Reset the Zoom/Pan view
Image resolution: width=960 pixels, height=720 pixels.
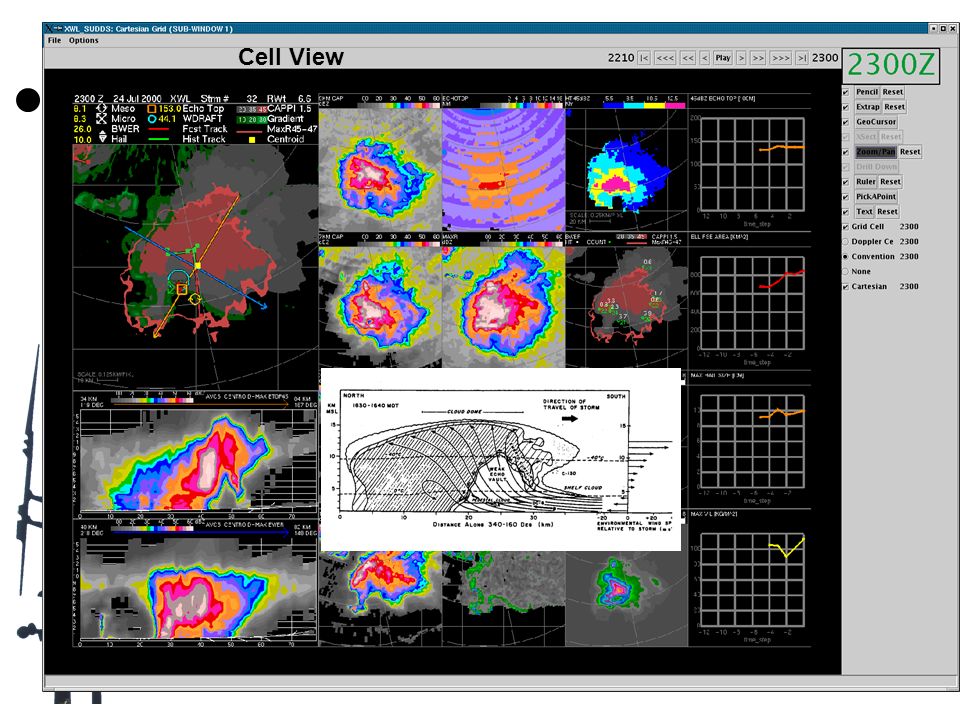coord(910,152)
